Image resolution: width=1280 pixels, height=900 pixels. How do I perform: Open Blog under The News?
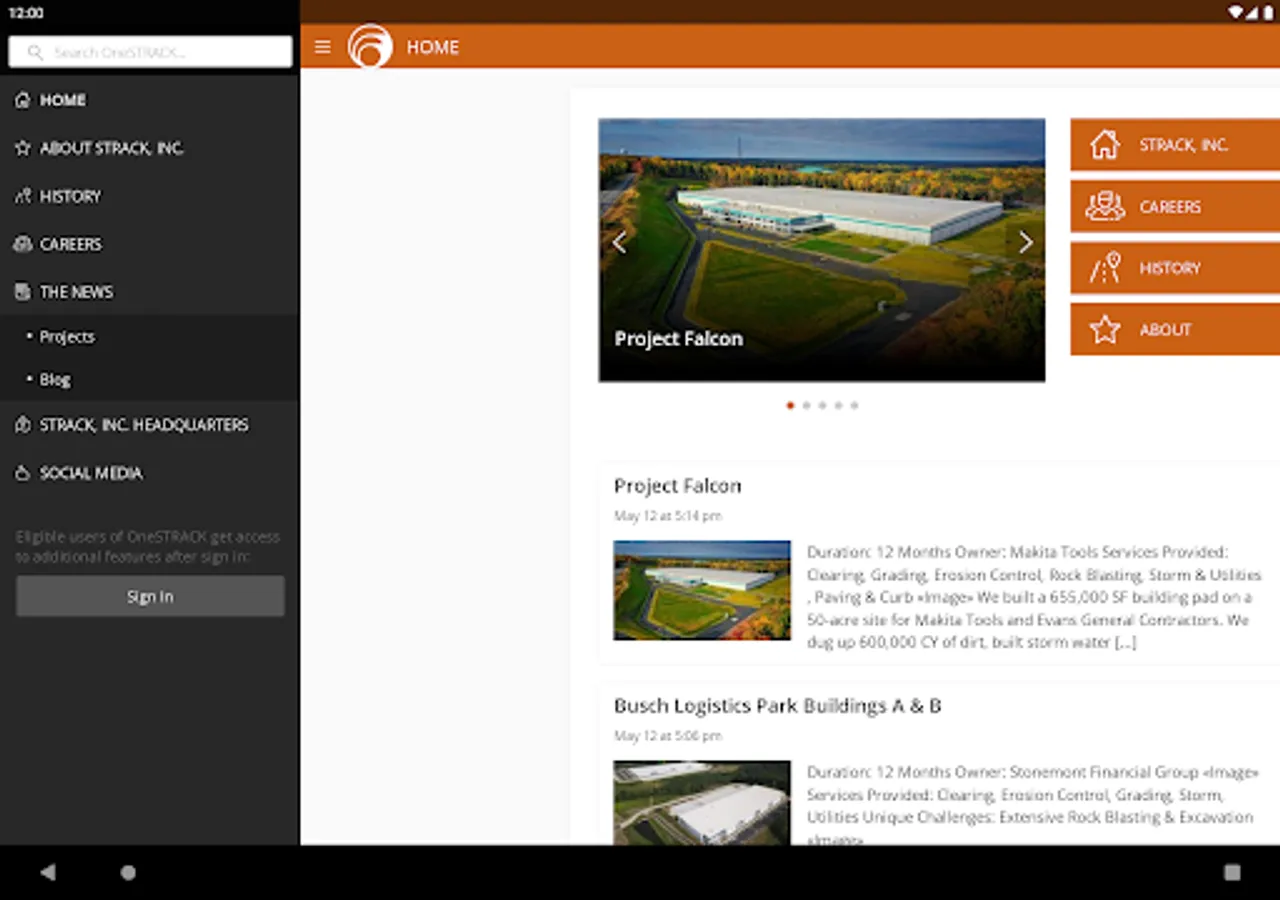pyautogui.click(x=150, y=380)
